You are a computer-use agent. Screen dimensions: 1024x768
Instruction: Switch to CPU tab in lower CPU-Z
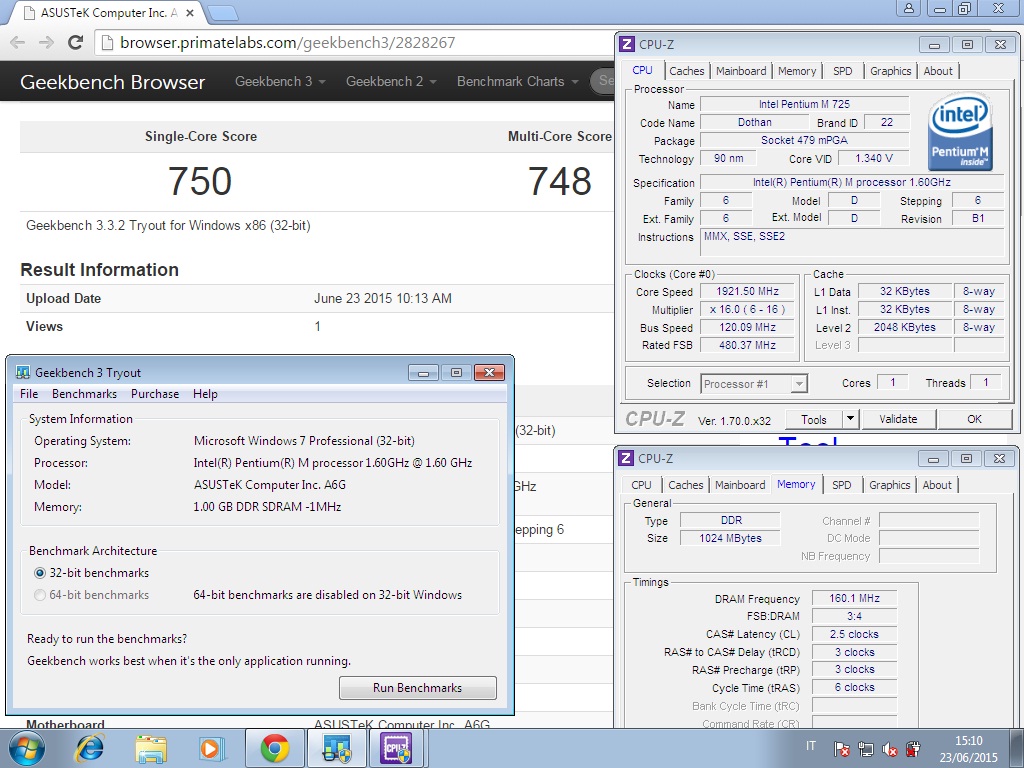[x=641, y=485]
